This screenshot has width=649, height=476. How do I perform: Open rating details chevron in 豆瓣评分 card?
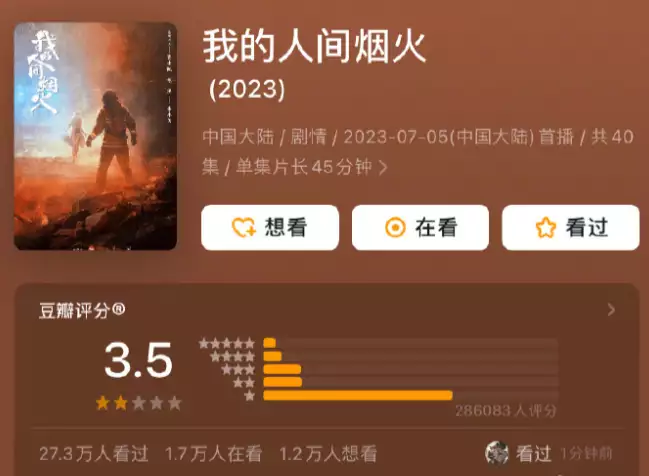pos(611,310)
